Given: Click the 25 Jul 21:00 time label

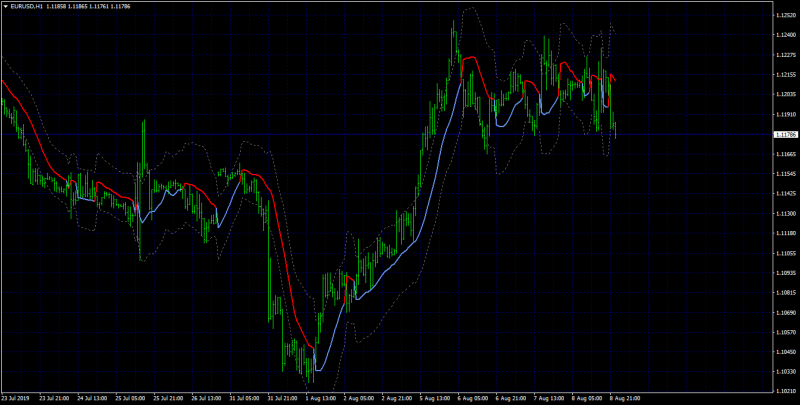Looking at the screenshot, I should coord(168,398).
